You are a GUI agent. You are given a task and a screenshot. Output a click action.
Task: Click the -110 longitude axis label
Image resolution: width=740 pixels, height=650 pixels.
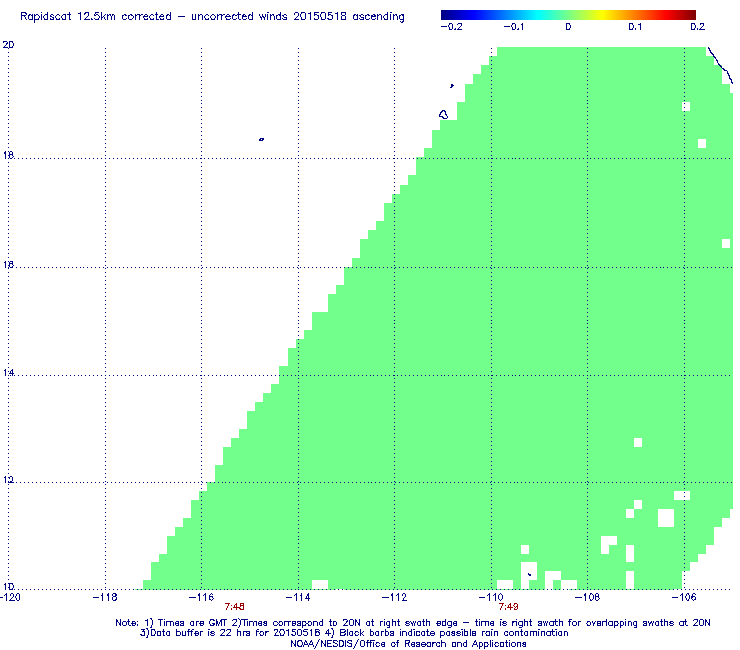491,597
